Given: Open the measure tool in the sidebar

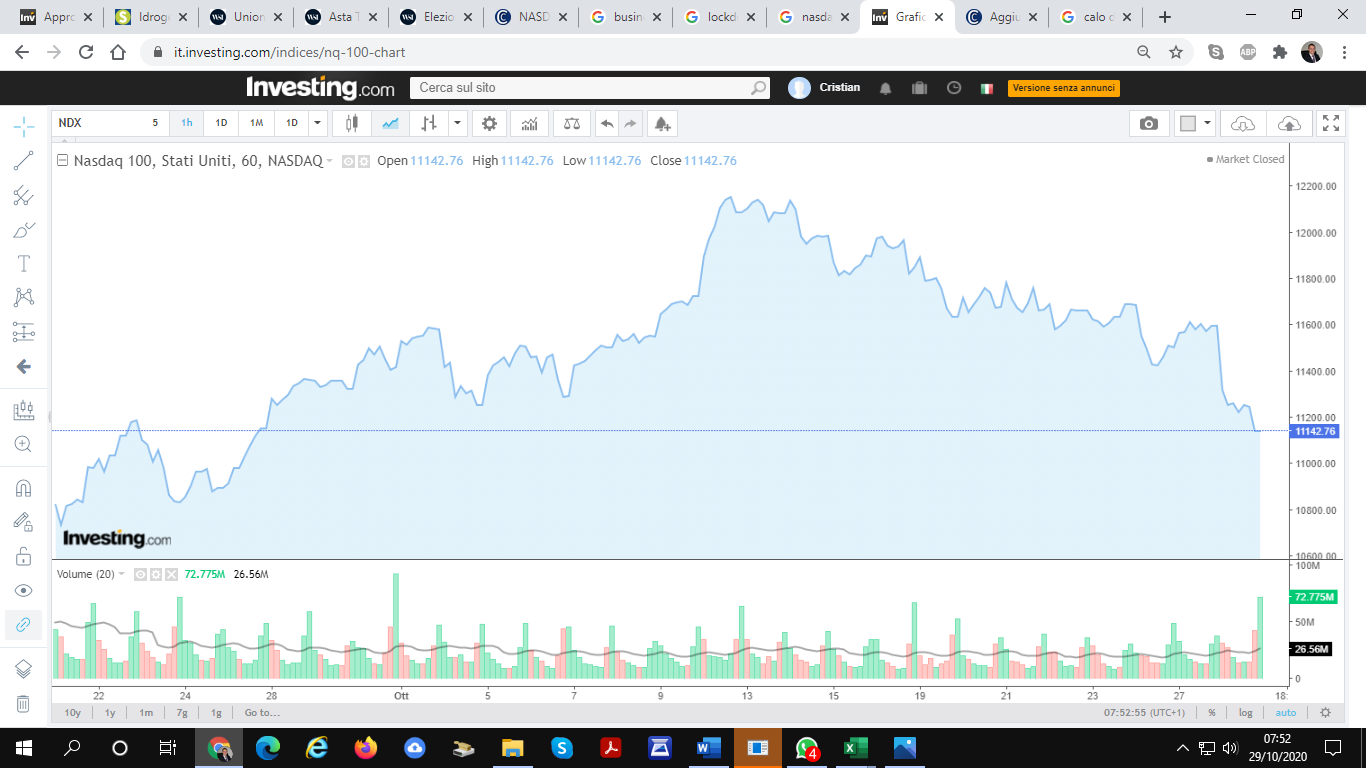Looking at the screenshot, I should click(24, 410).
